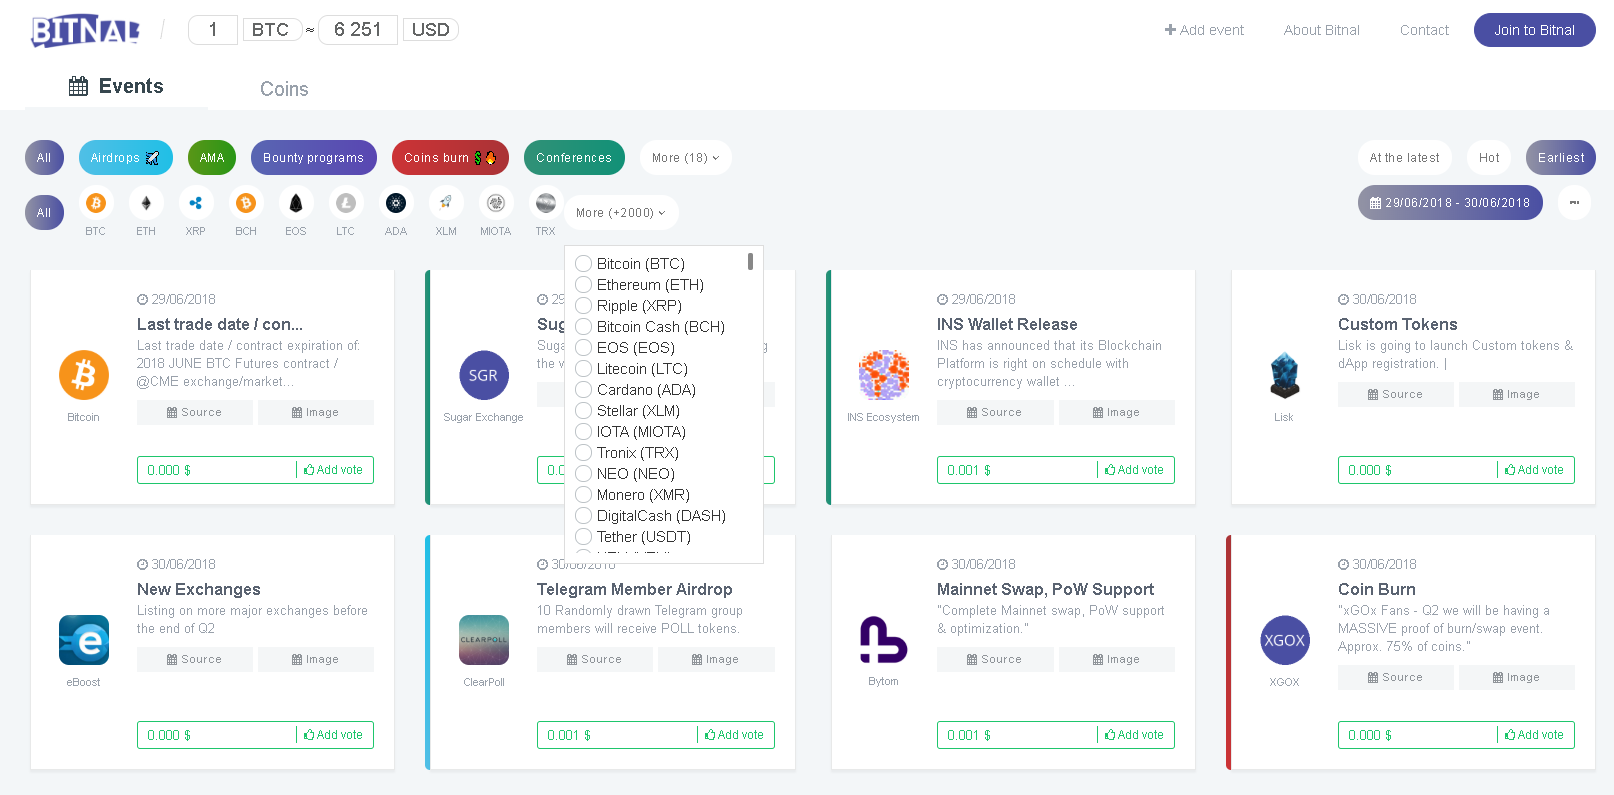This screenshot has height=795, width=1614.
Task: Open the USD currency selector
Action: (x=431, y=30)
